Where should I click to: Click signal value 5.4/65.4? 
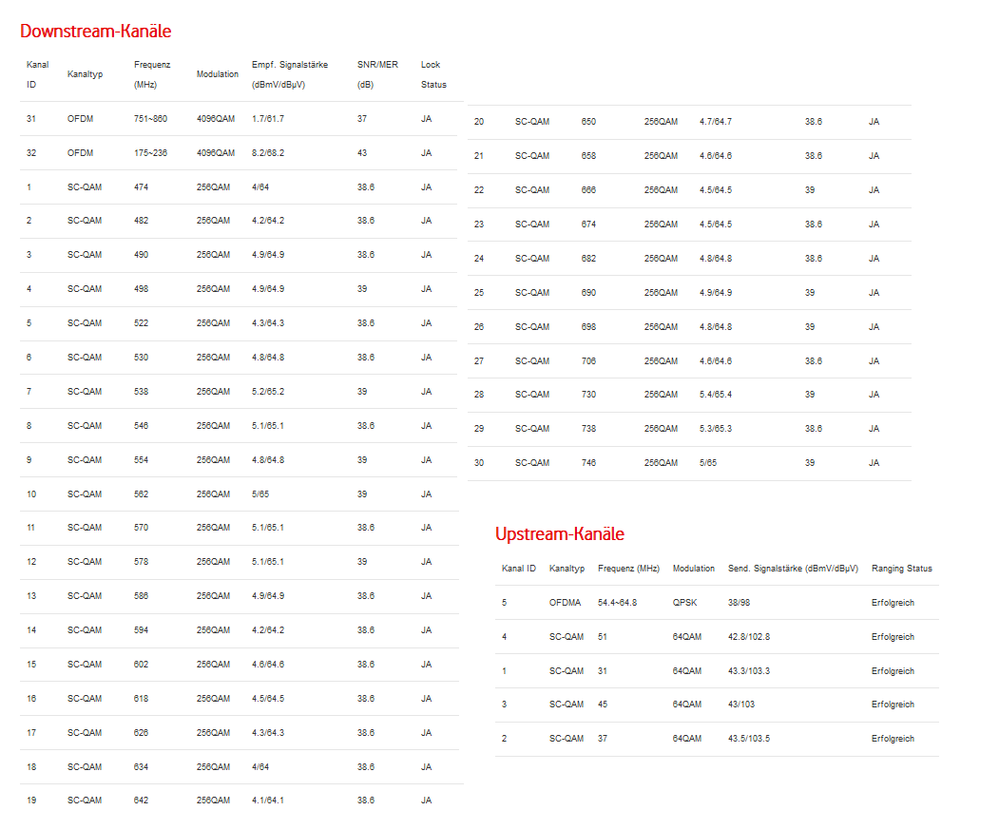(x=715, y=395)
